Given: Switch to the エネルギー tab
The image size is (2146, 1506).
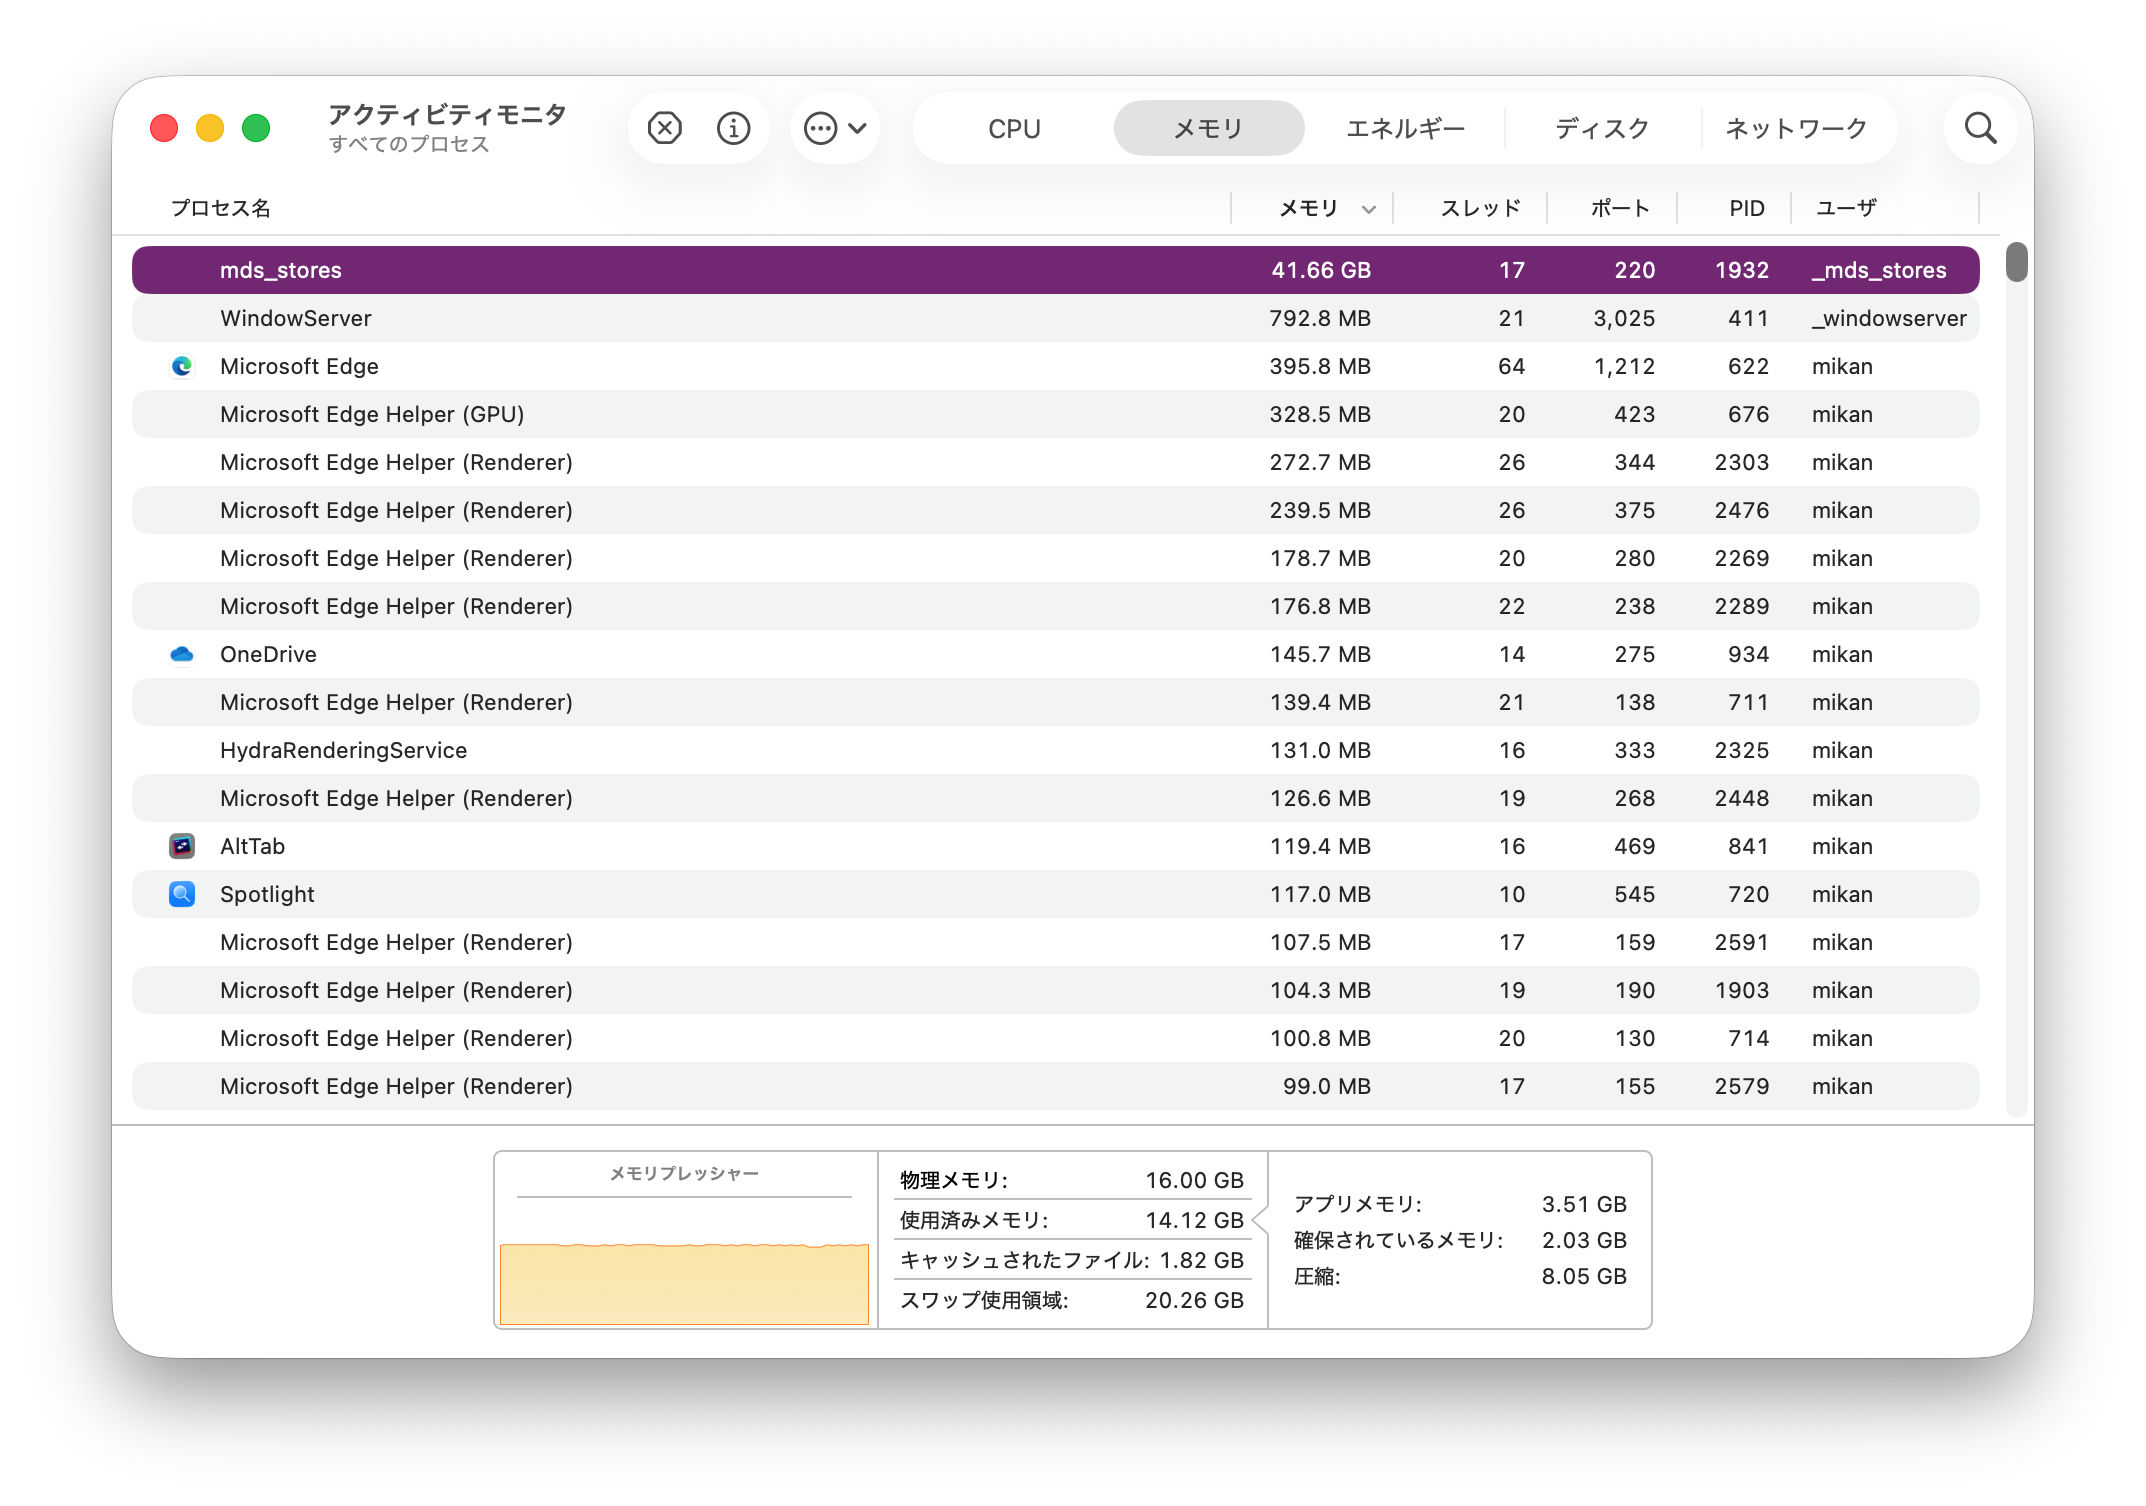Looking at the screenshot, I should click(x=1405, y=128).
